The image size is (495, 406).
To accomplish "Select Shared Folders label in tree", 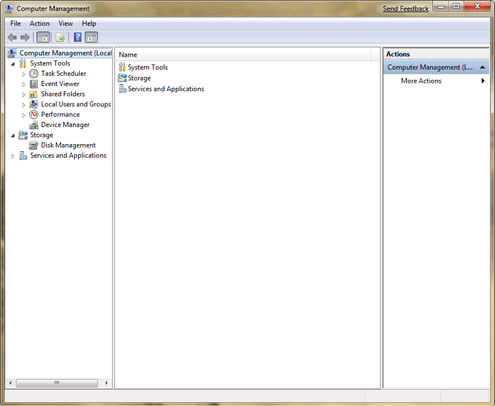I will point(63,94).
